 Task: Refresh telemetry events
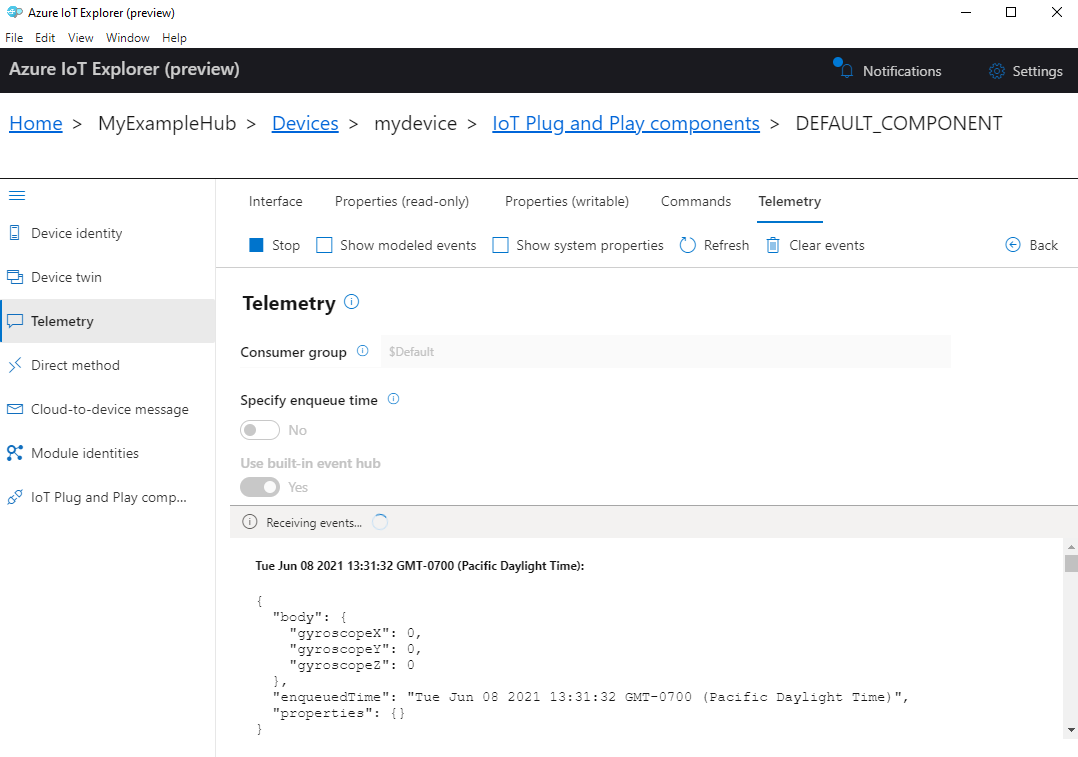coord(688,244)
